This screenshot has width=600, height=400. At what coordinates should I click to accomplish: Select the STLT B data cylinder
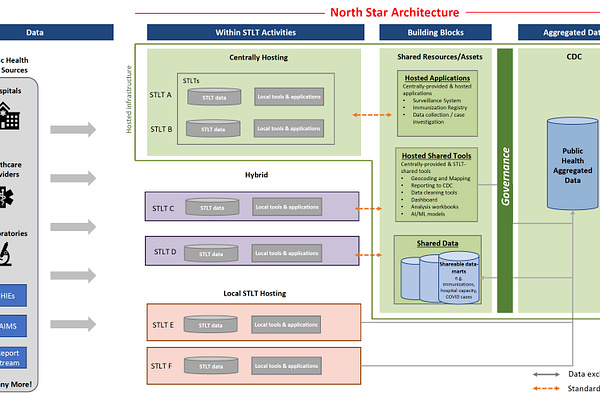pos(213,128)
